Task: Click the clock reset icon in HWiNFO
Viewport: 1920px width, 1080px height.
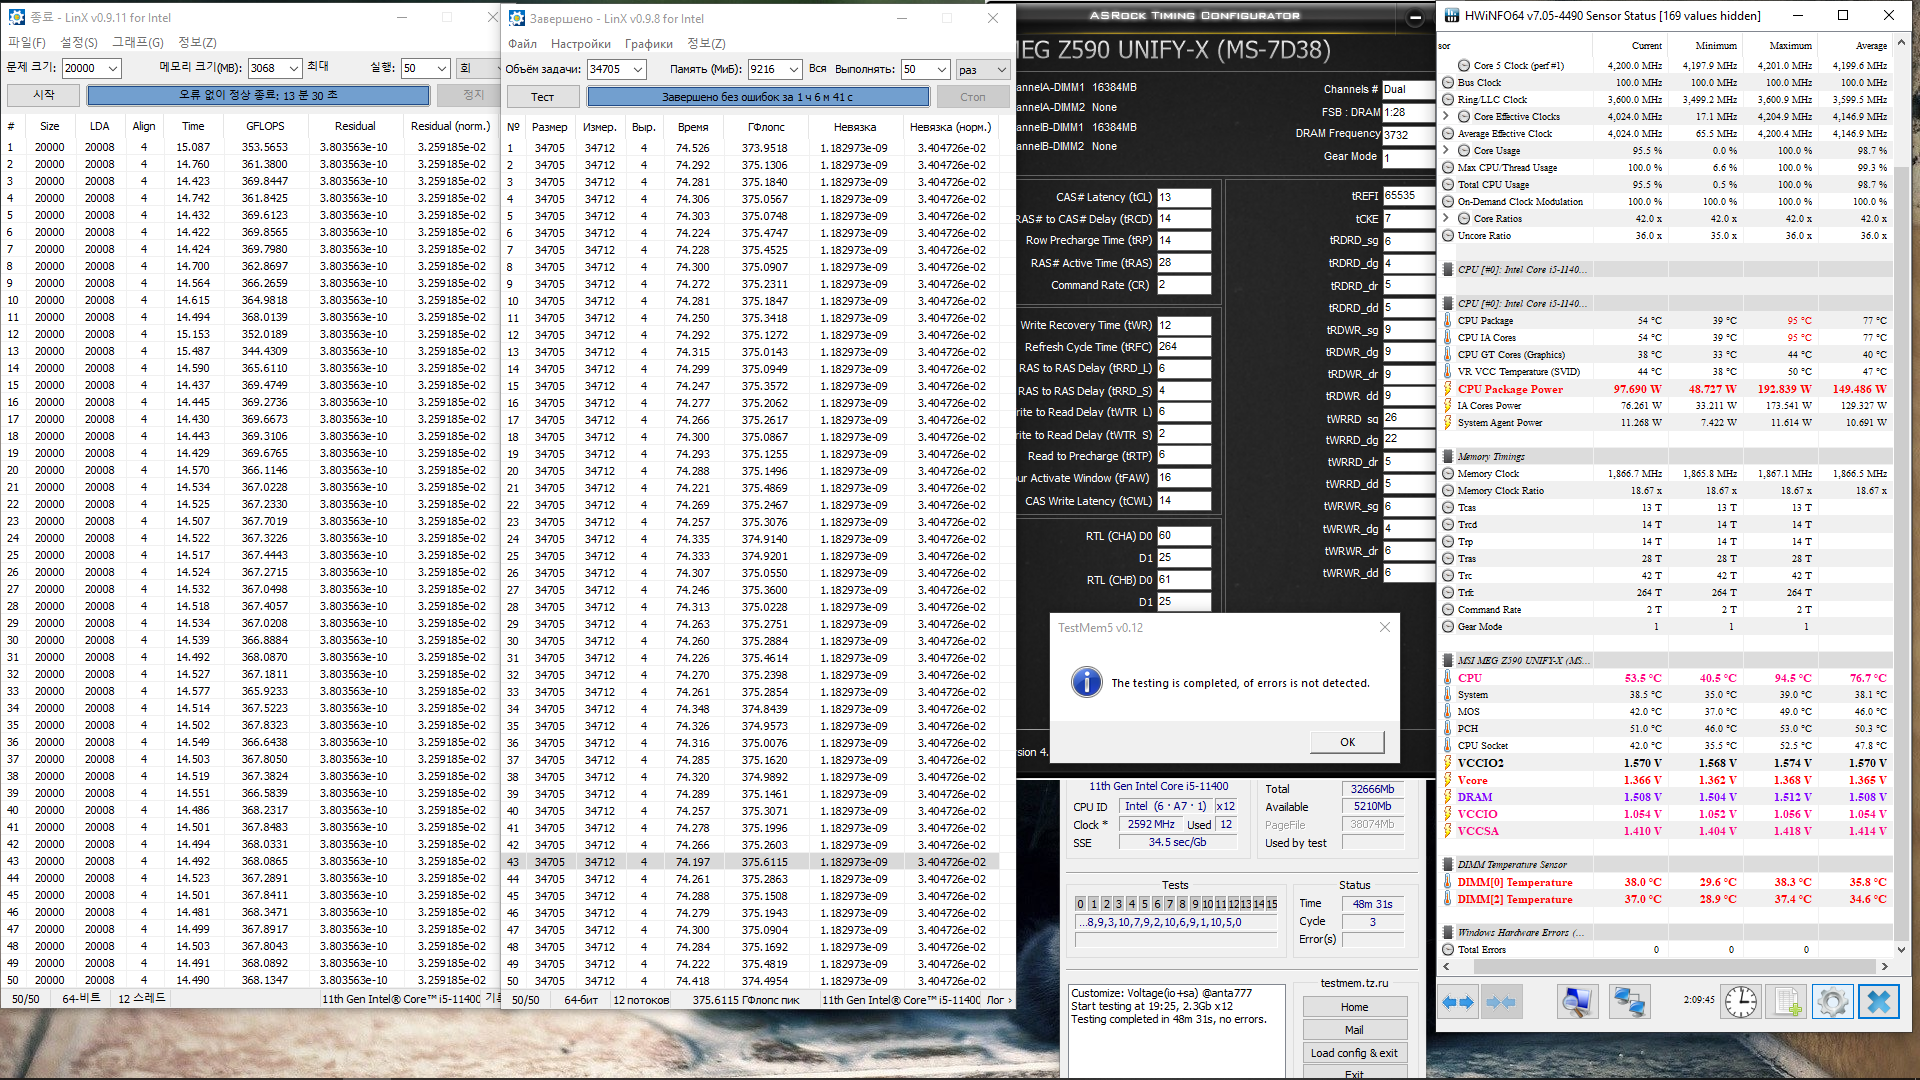Action: pyautogui.click(x=1741, y=1002)
